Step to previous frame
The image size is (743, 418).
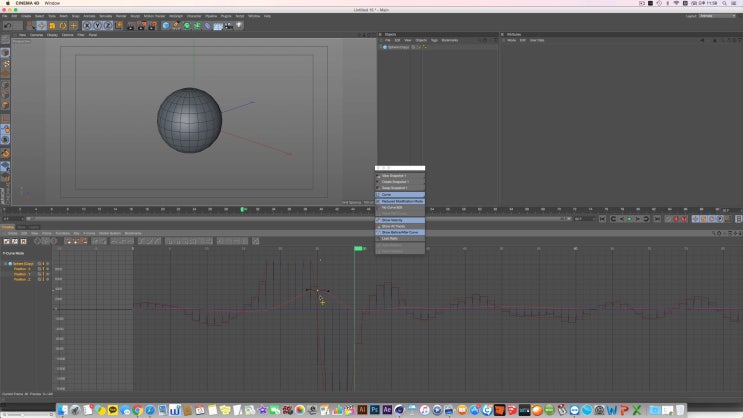621,219
